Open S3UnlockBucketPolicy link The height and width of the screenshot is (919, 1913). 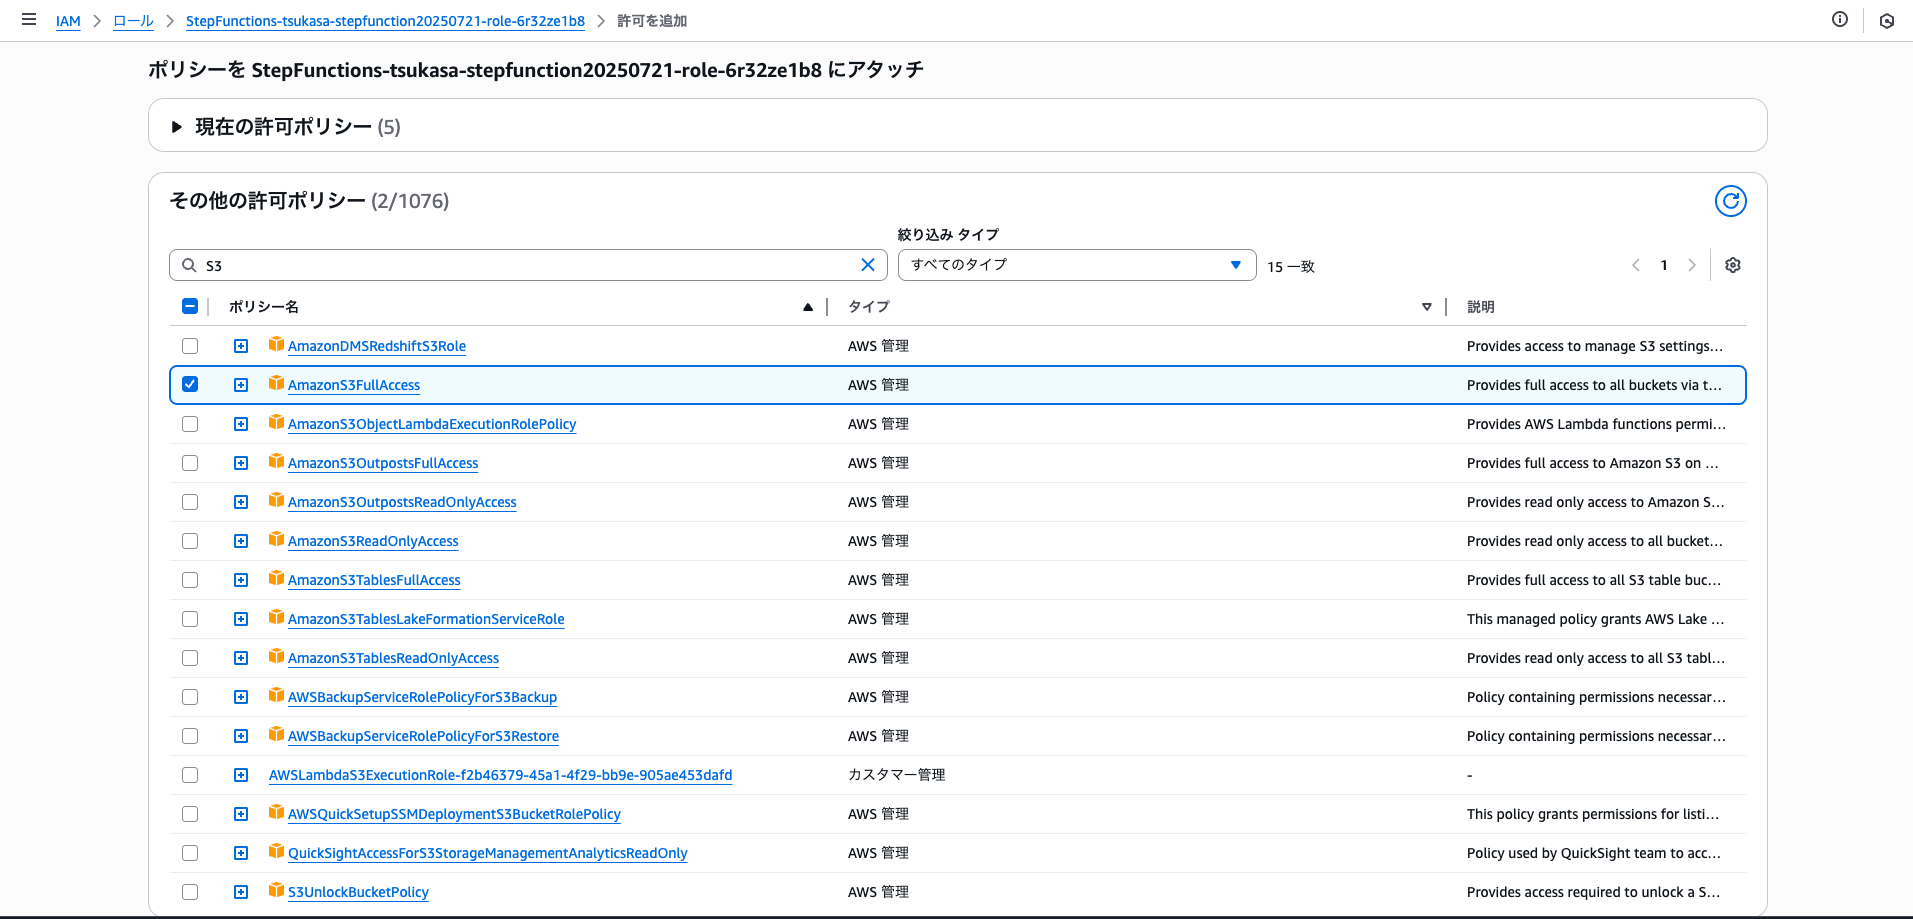click(358, 892)
